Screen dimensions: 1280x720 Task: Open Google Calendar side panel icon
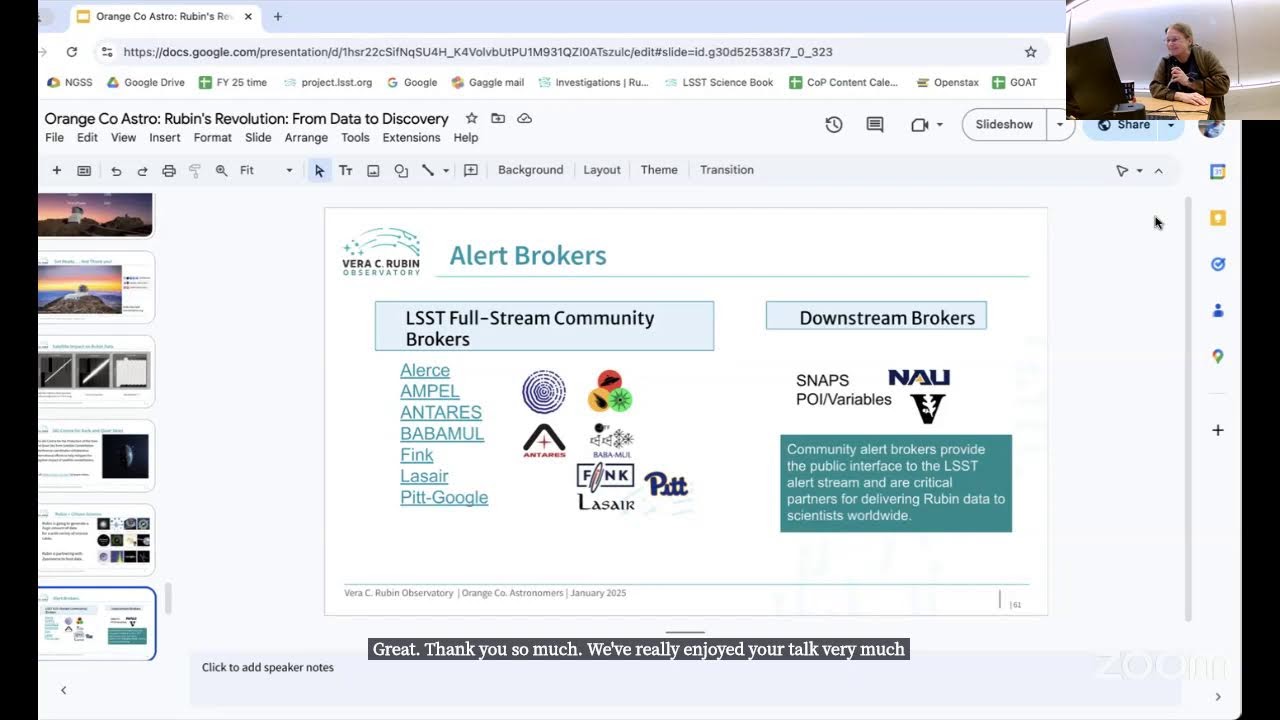tap(1218, 172)
